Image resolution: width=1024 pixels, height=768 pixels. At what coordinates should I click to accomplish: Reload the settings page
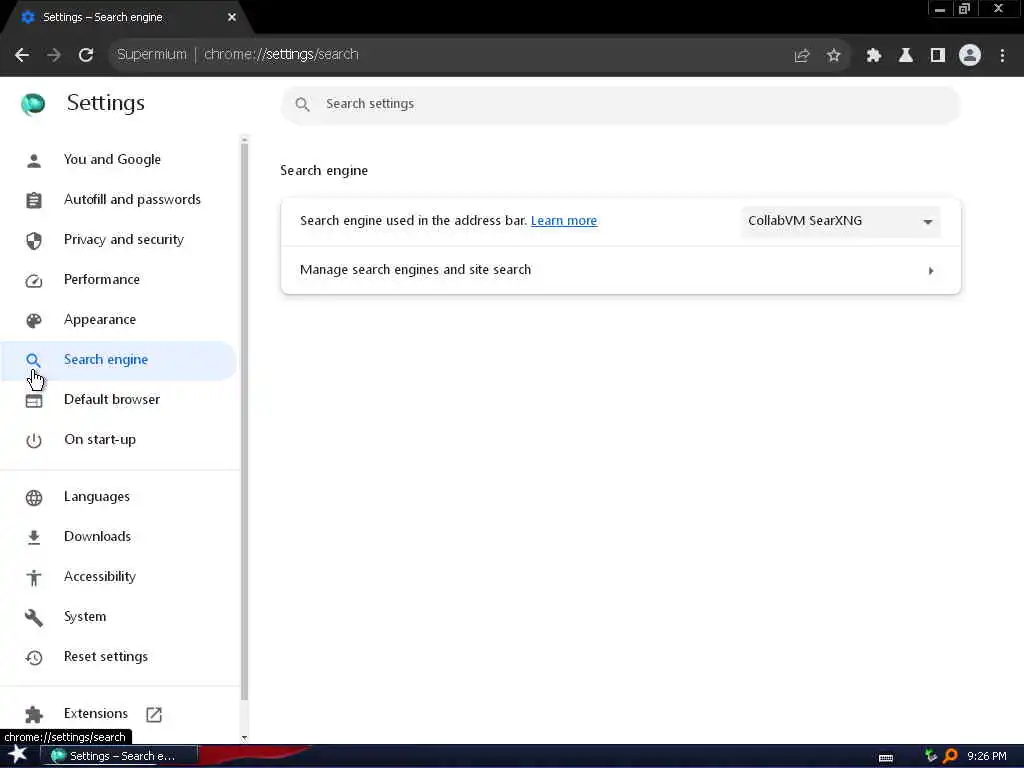click(x=86, y=55)
